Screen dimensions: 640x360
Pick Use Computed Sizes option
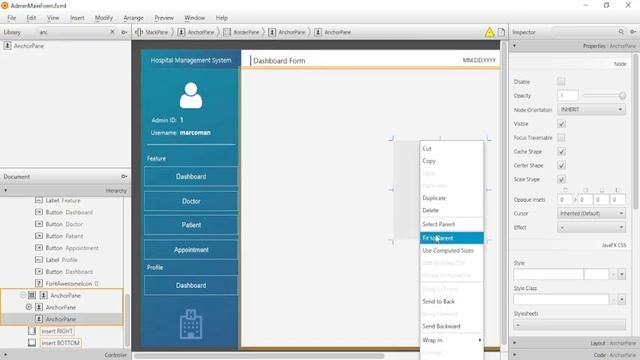(x=451, y=251)
